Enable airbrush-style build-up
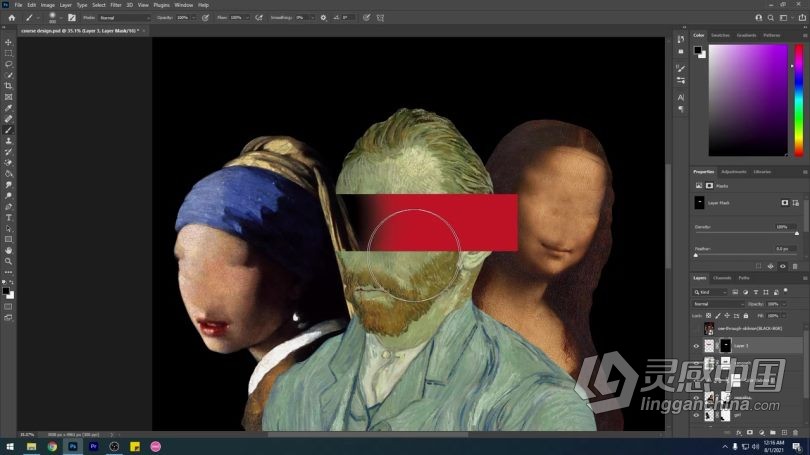 click(x=259, y=18)
